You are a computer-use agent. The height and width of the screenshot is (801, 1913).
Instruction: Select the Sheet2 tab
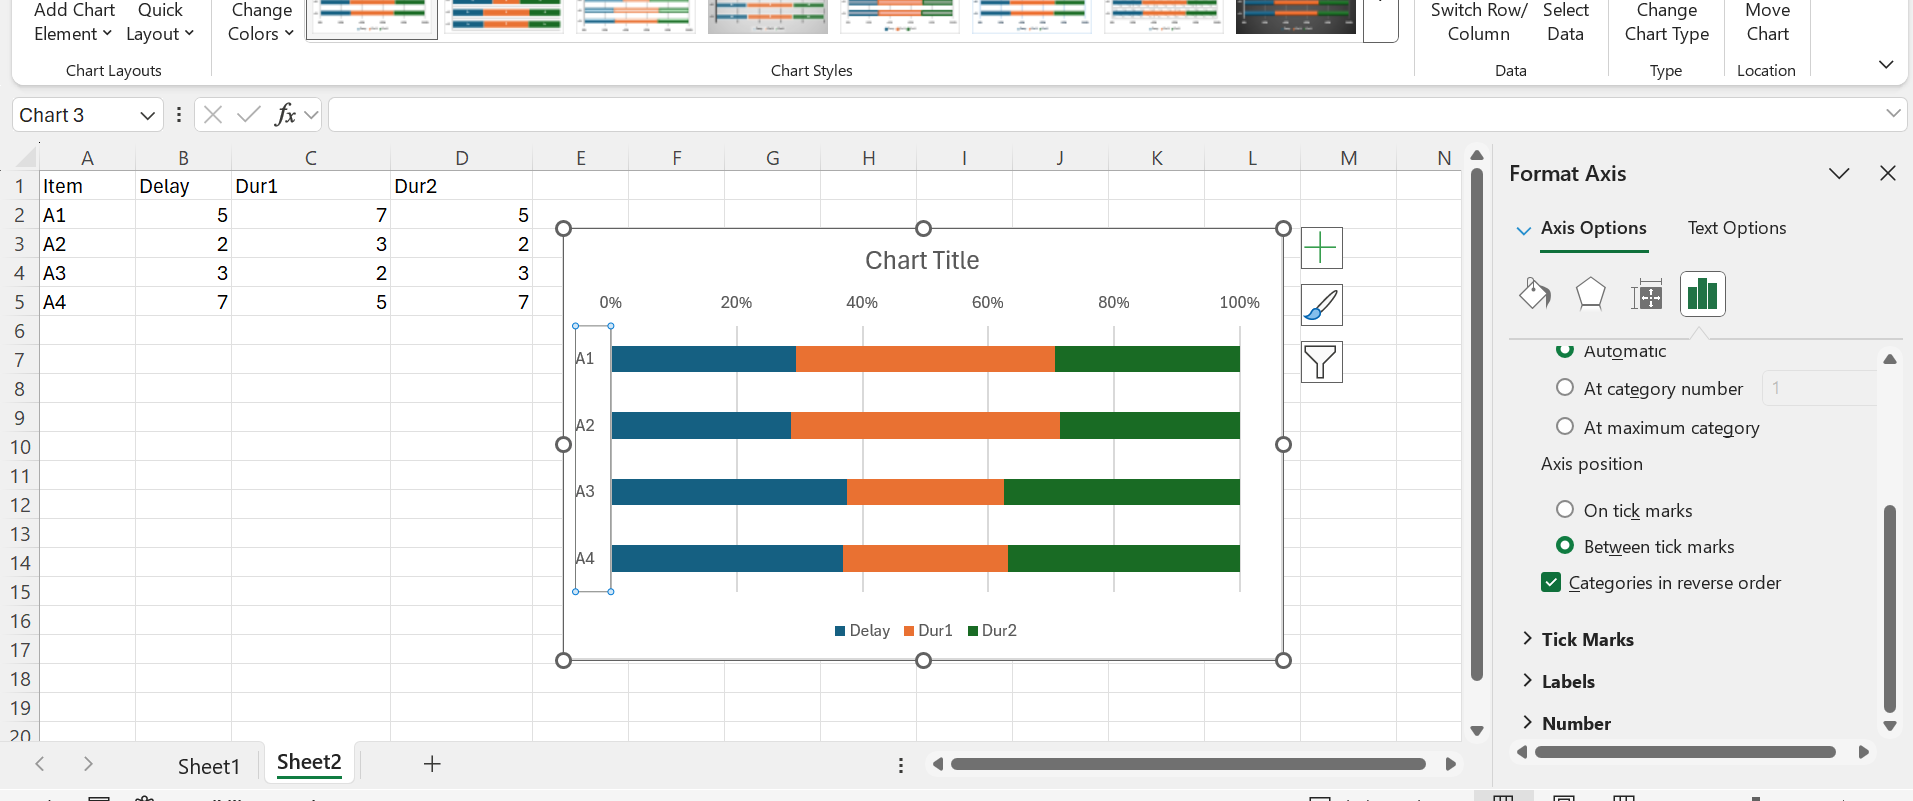click(x=309, y=763)
